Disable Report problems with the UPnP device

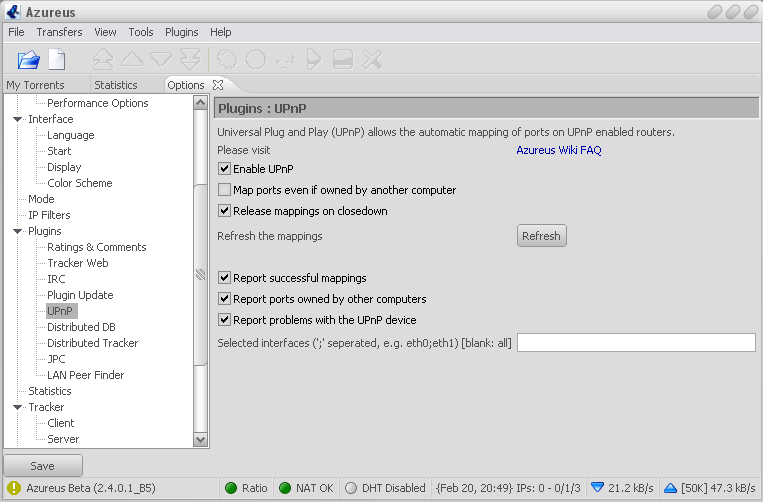224,320
